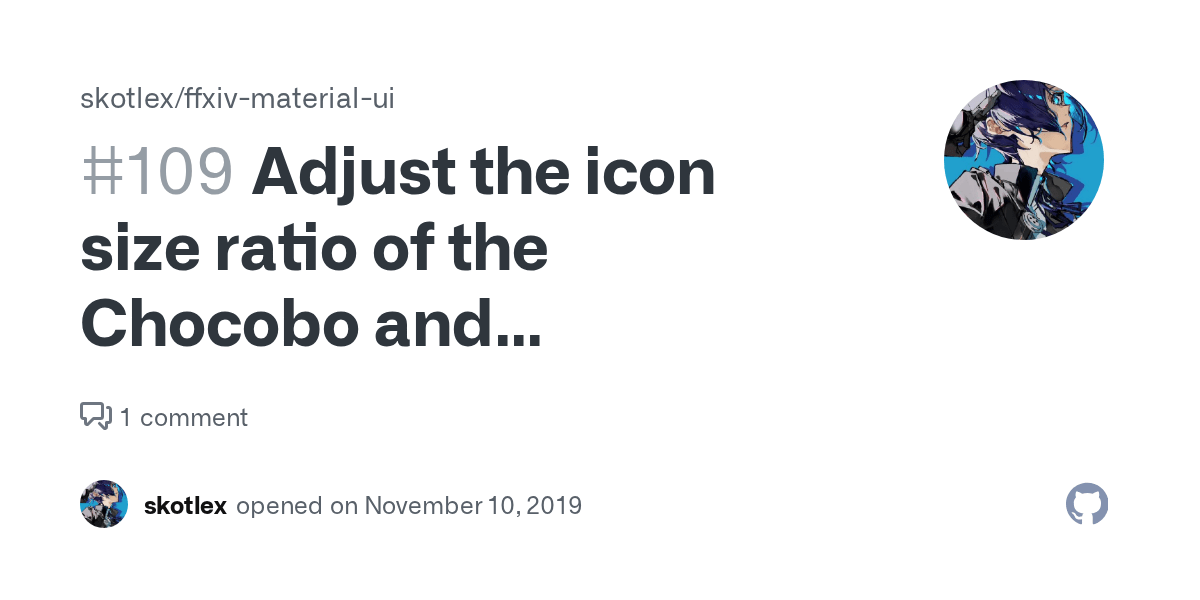Click the year 2019 in the opened date
This screenshot has width=1200, height=600.
click(x=553, y=505)
